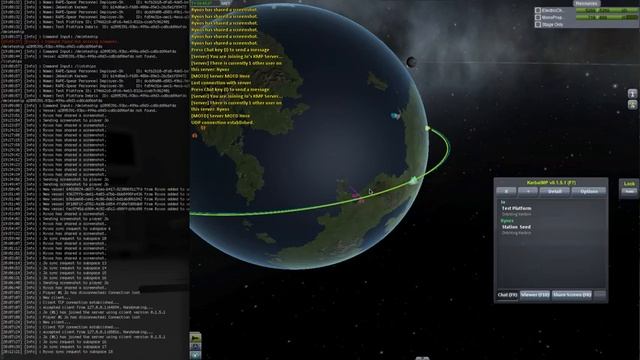640x360 pixels.
Task: Open the Resources tab at top right
Action: tap(587, 3)
